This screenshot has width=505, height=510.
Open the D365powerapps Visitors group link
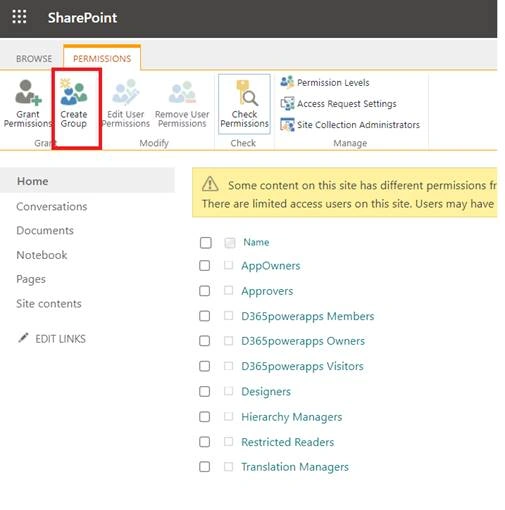[302, 367]
